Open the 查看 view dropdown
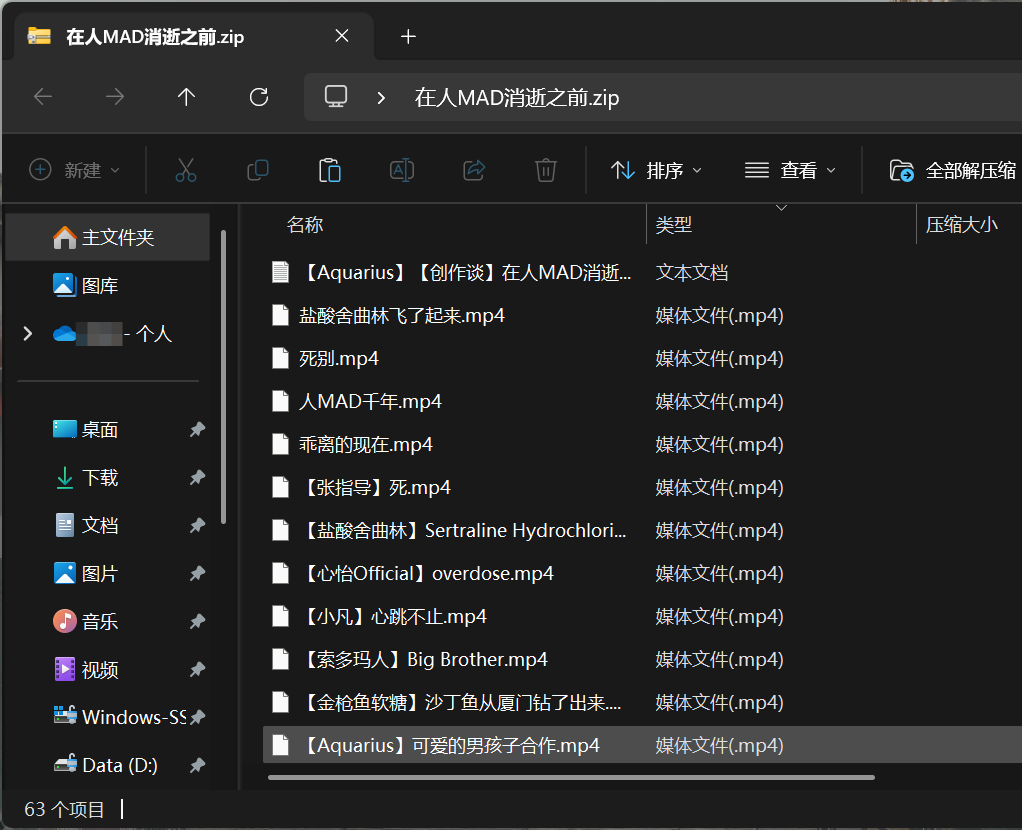The width and height of the screenshot is (1022, 830). pyautogui.click(x=790, y=171)
